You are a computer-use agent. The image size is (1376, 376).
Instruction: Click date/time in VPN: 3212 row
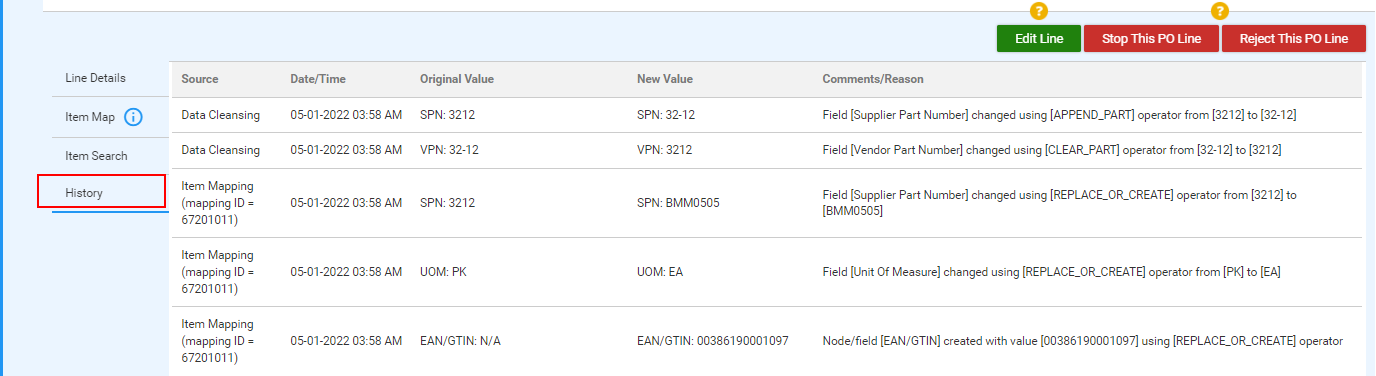[x=346, y=150]
